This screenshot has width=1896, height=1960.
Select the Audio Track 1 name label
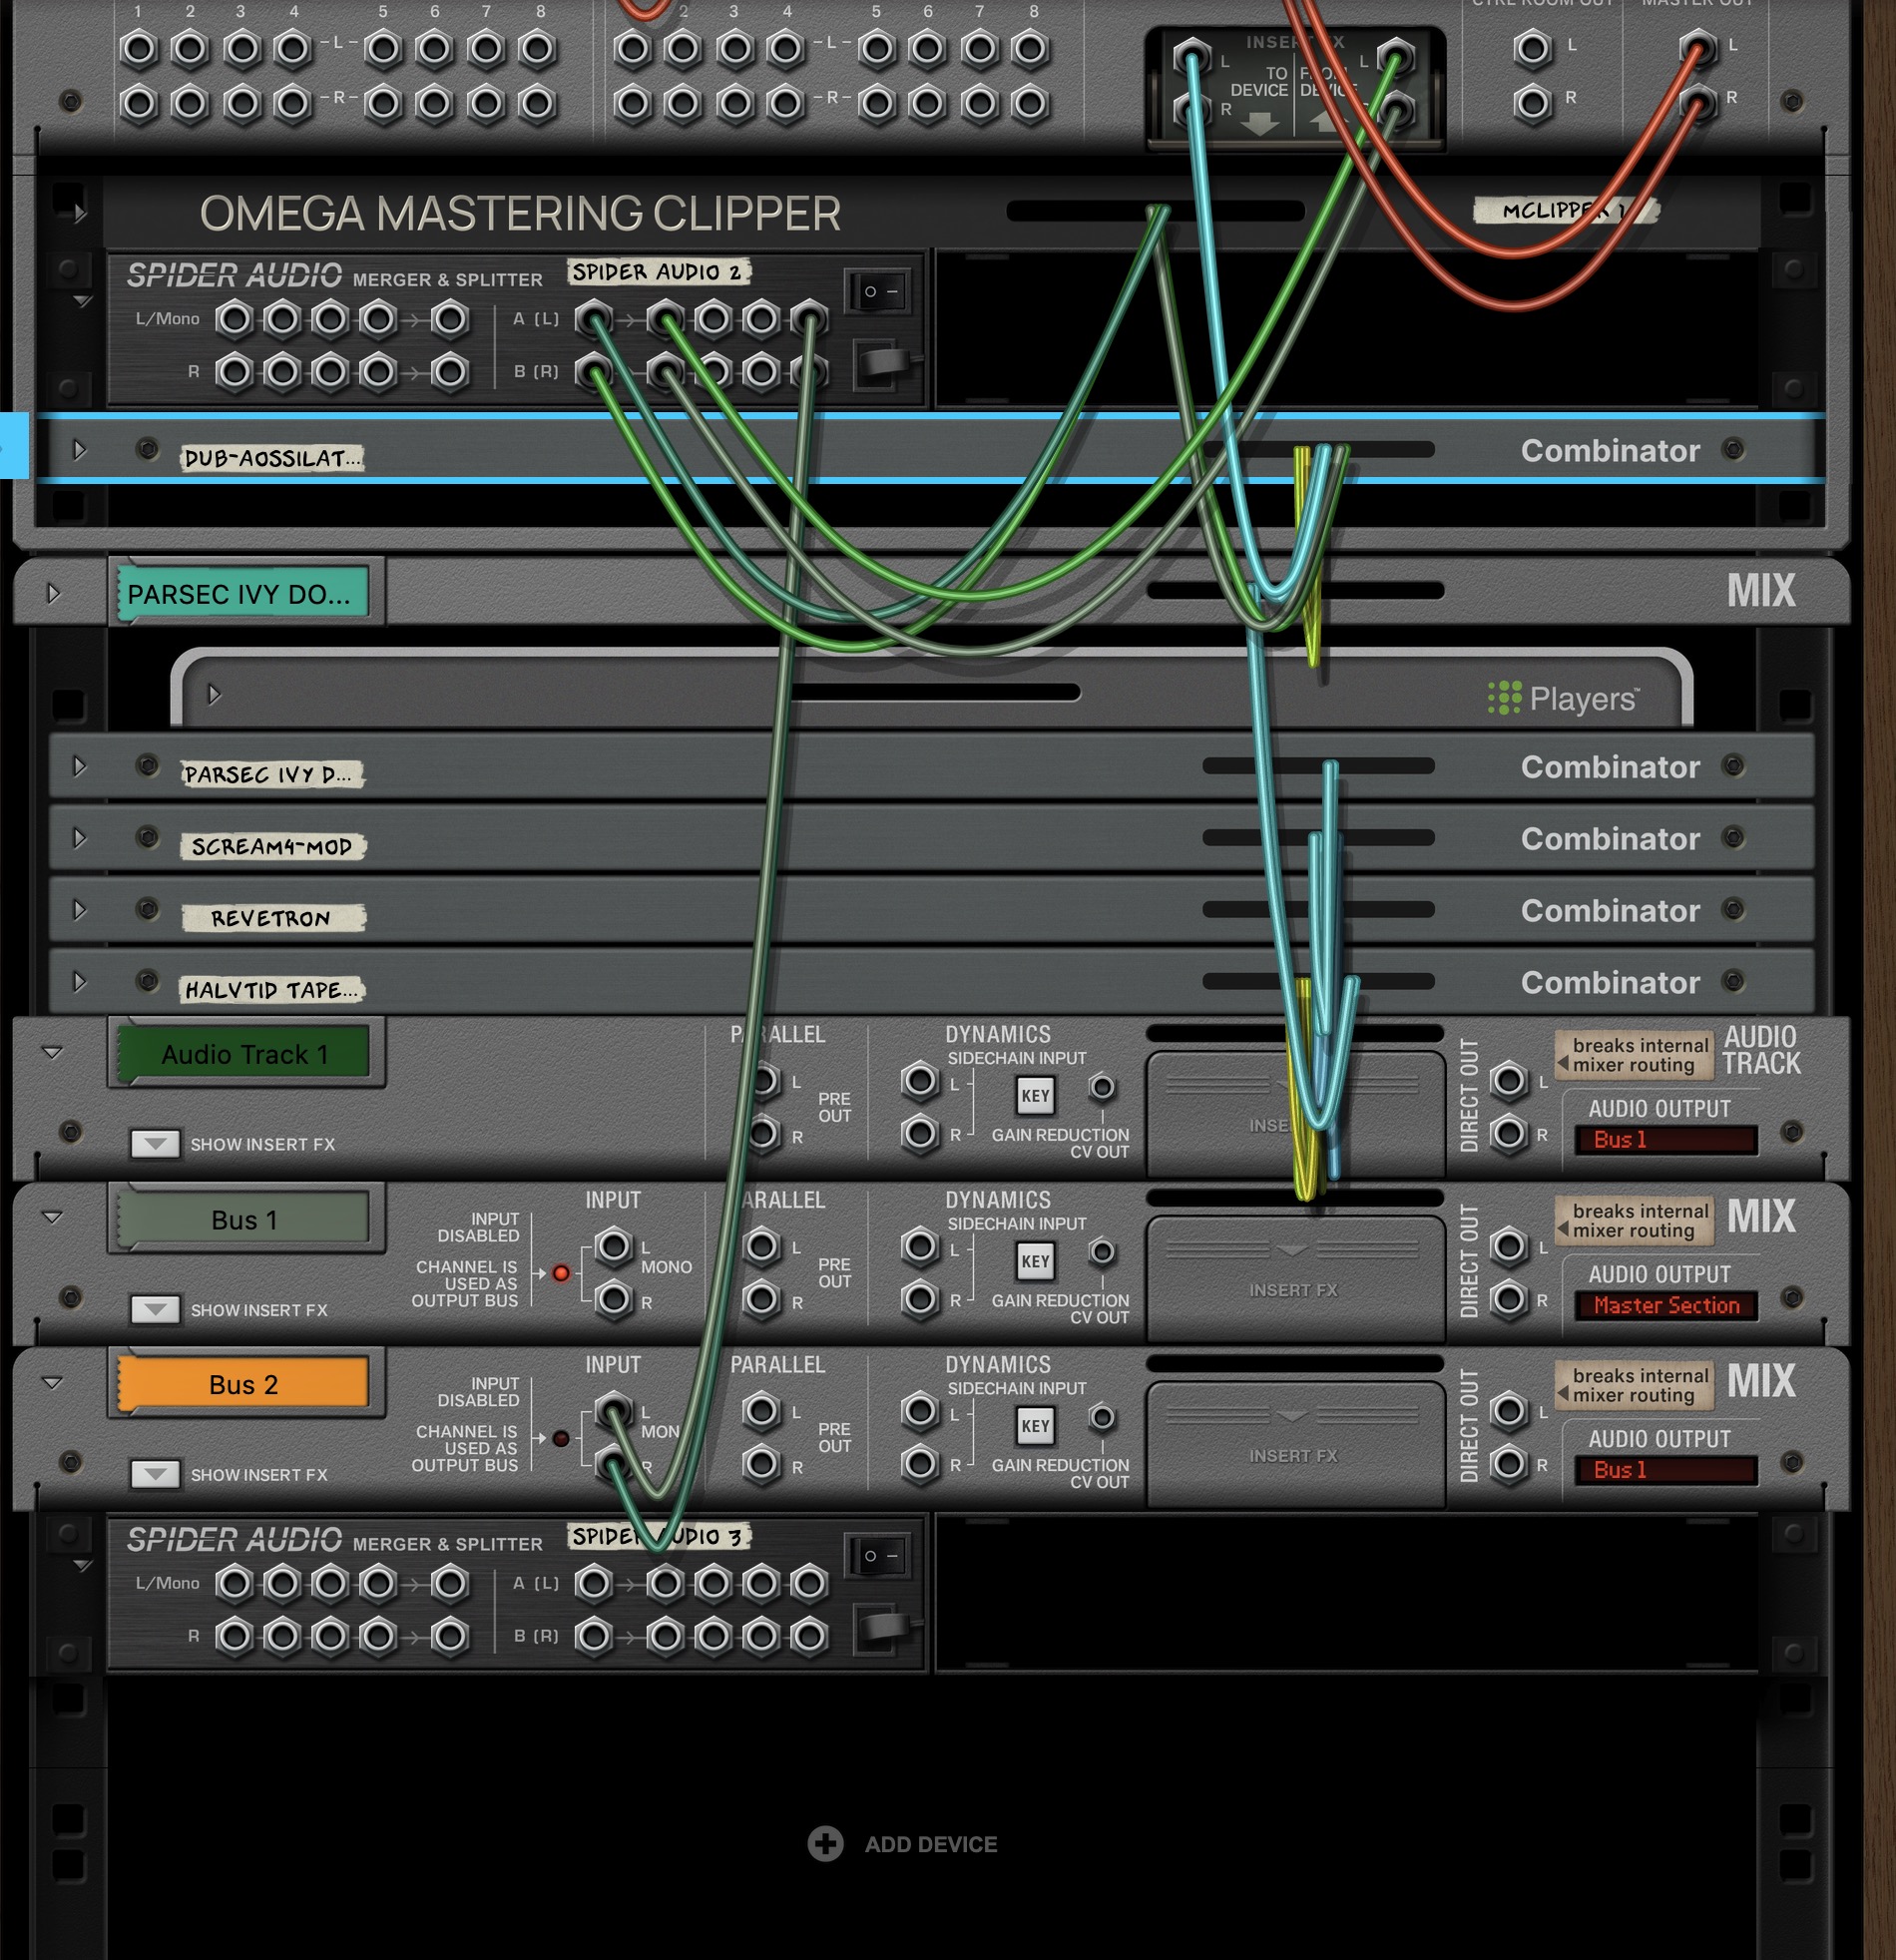click(244, 1054)
